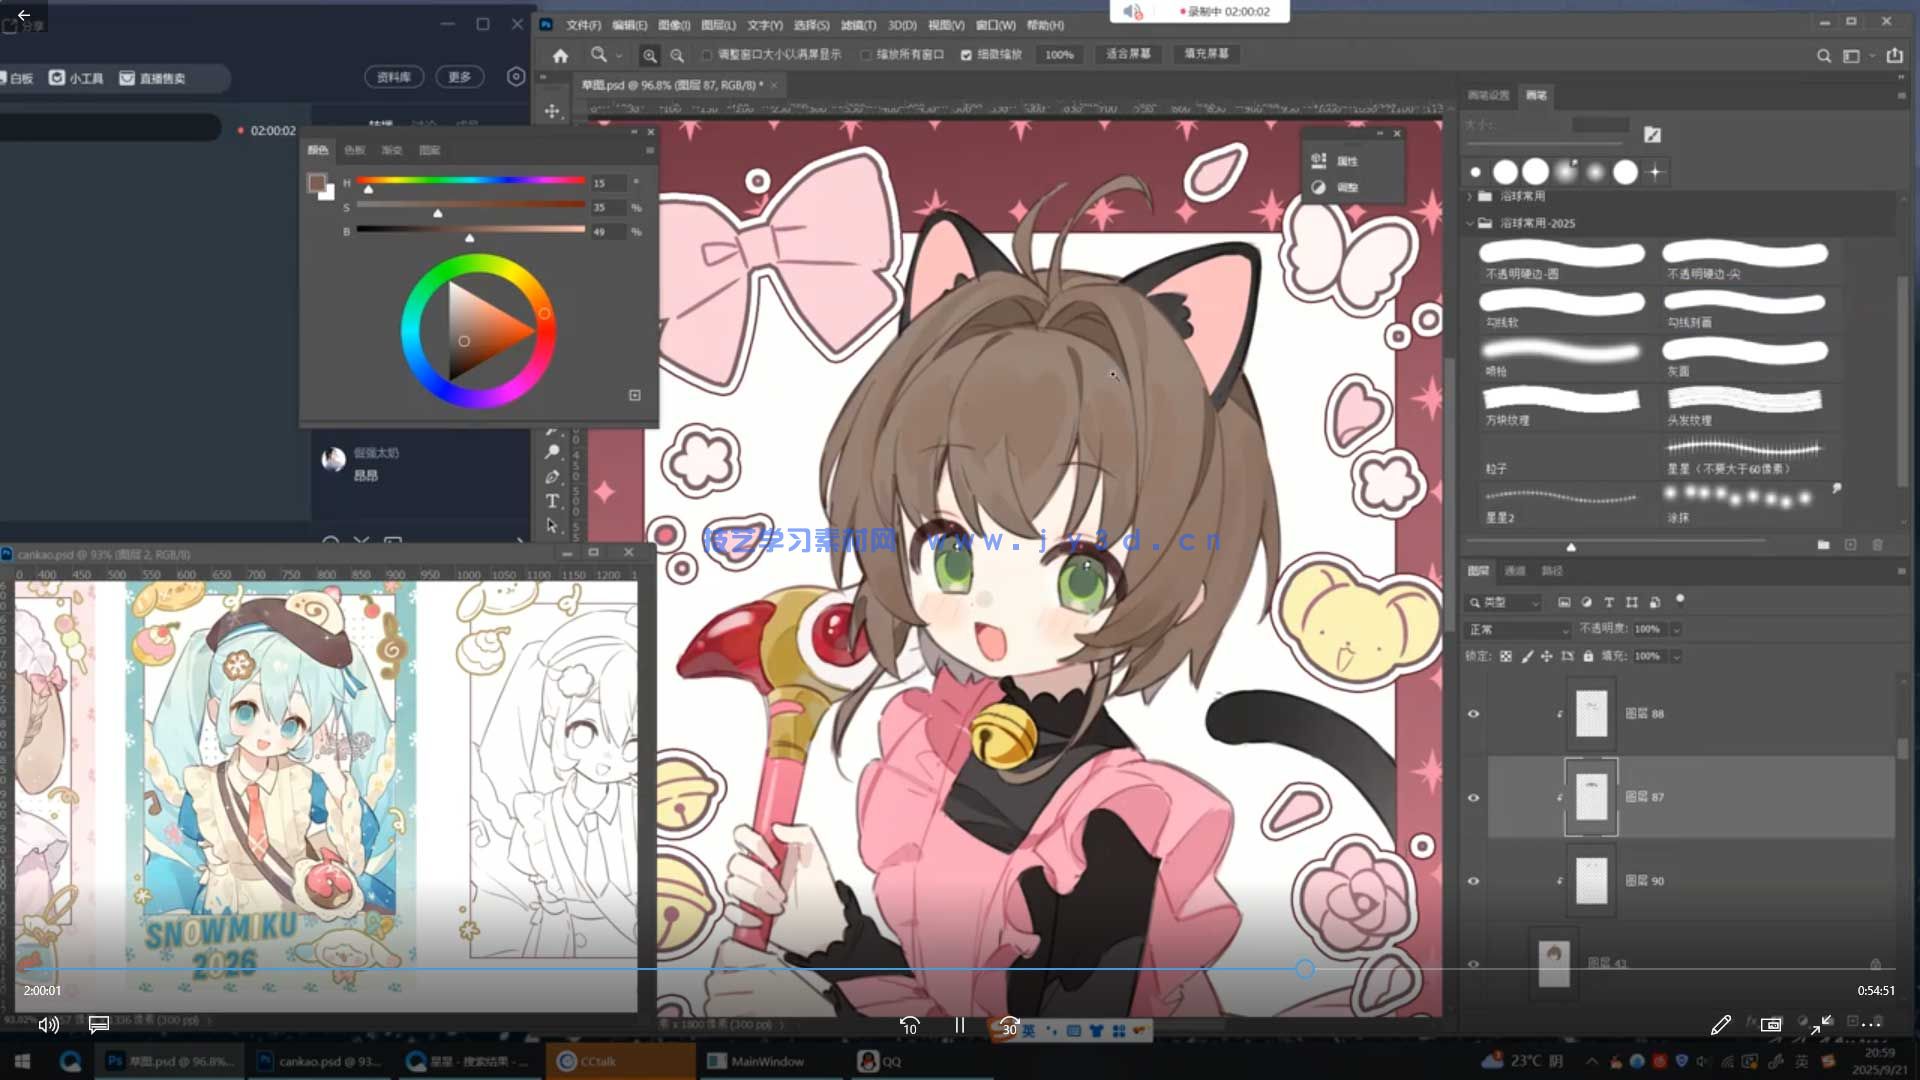Enable the 调整窗口大小以满屏显示 checkbox
The width and height of the screenshot is (1920, 1080).
(707, 55)
